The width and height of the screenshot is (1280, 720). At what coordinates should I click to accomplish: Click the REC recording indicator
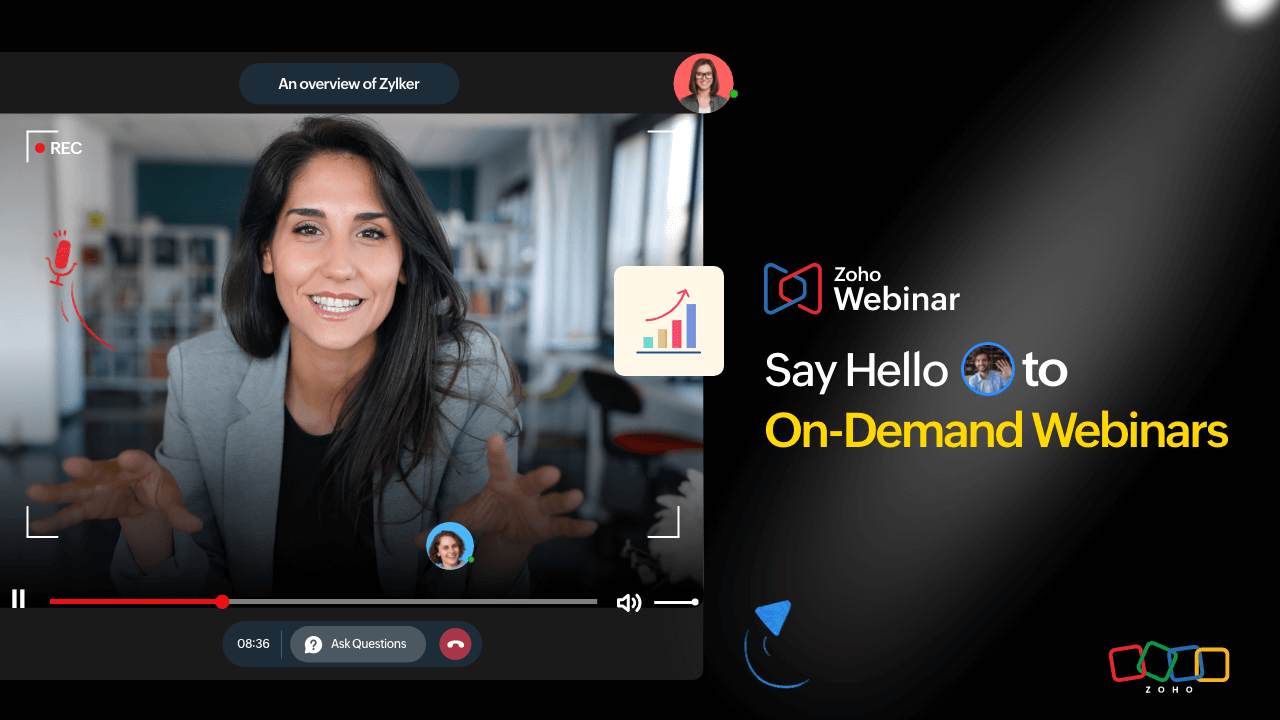(x=56, y=147)
